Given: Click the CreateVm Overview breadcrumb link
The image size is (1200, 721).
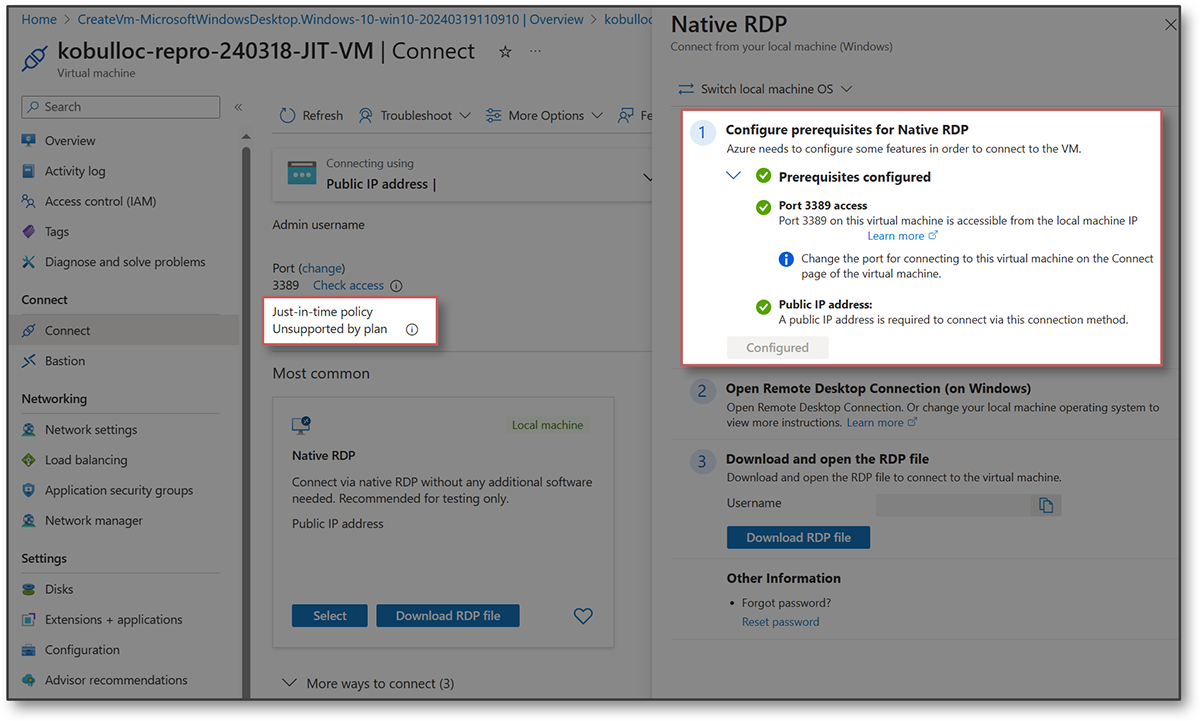Looking at the screenshot, I should (331, 19).
